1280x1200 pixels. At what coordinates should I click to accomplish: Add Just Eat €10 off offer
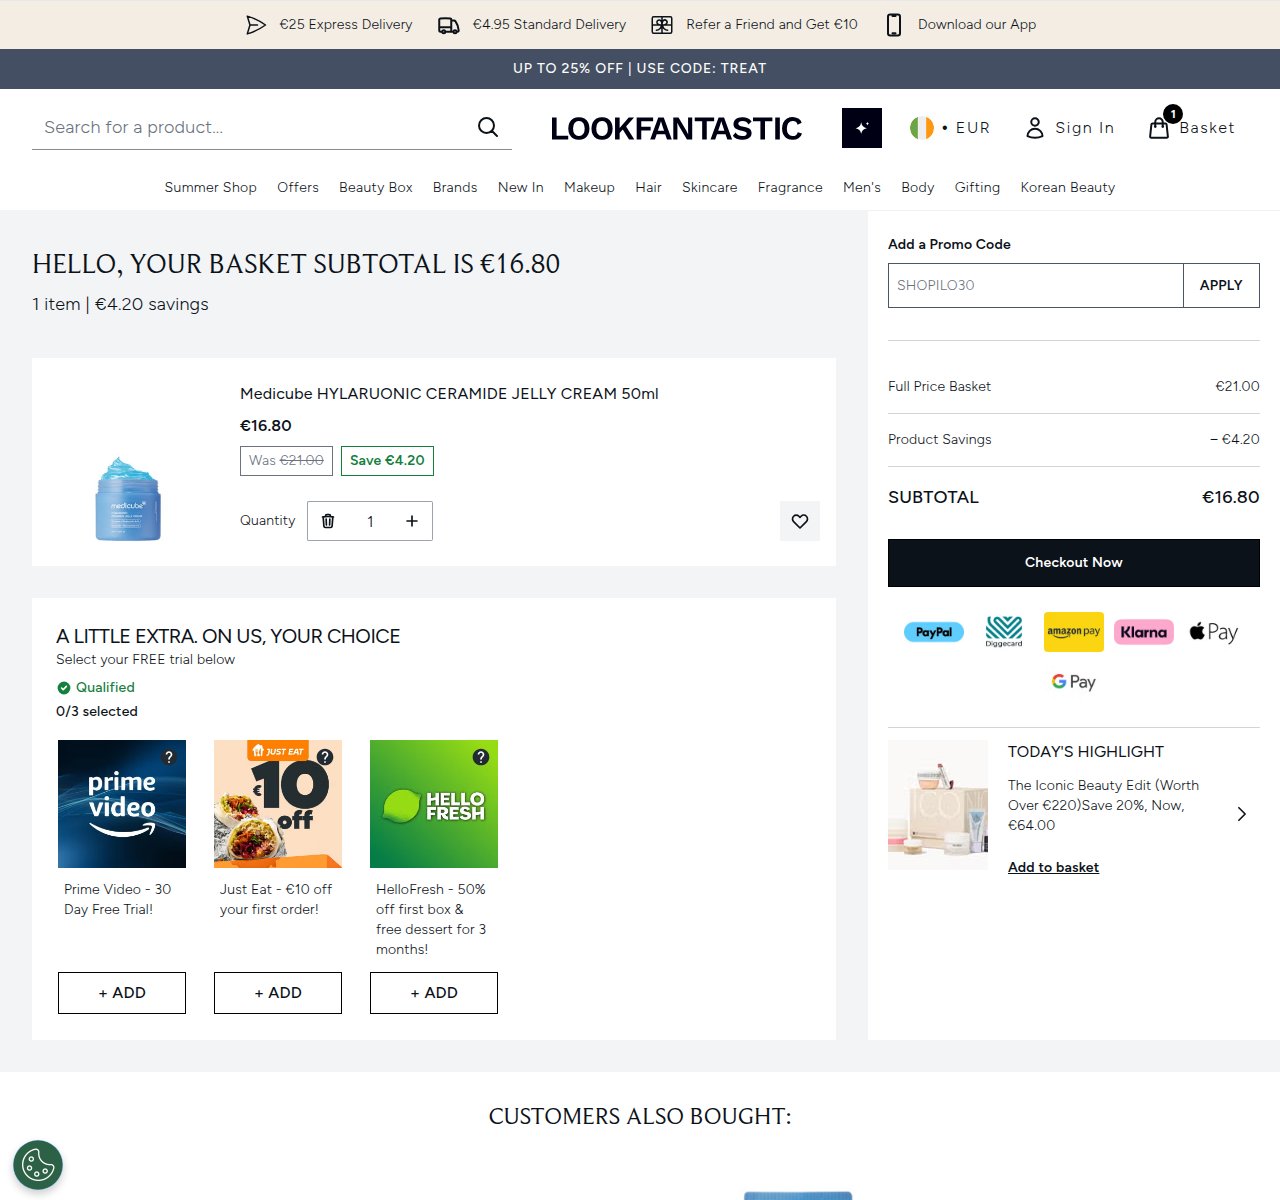point(278,993)
